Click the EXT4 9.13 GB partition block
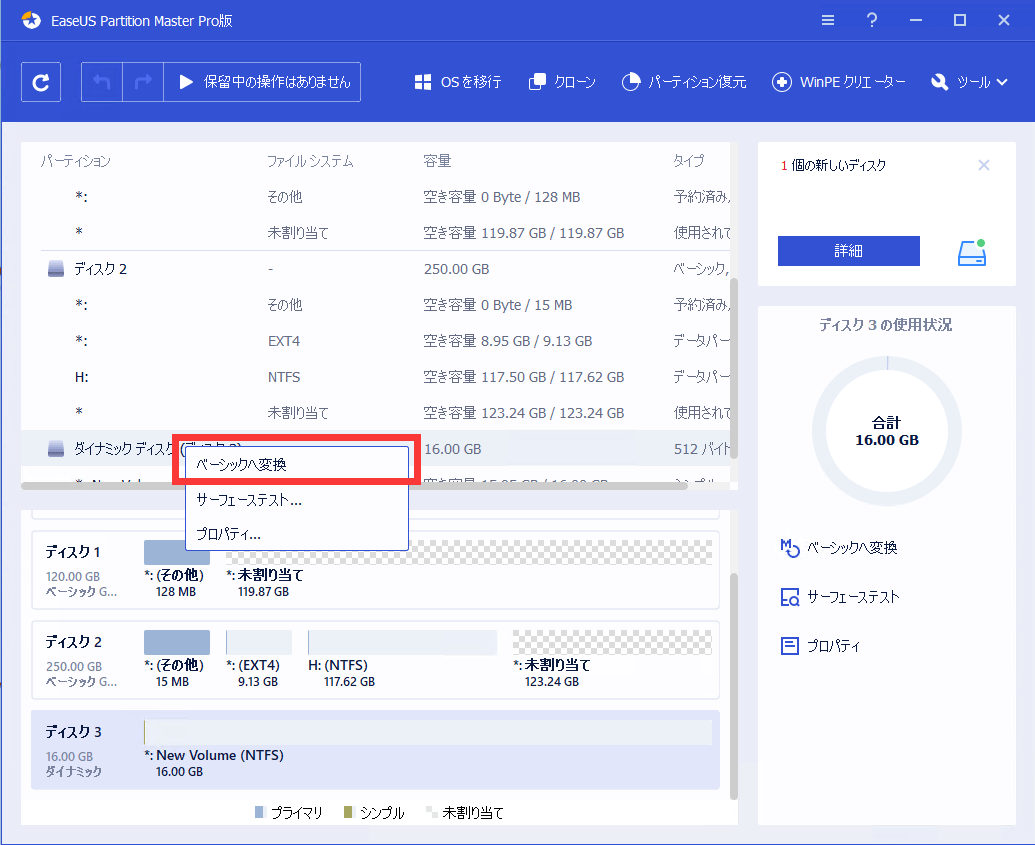Viewport: 1035px width, 845px height. click(x=259, y=642)
